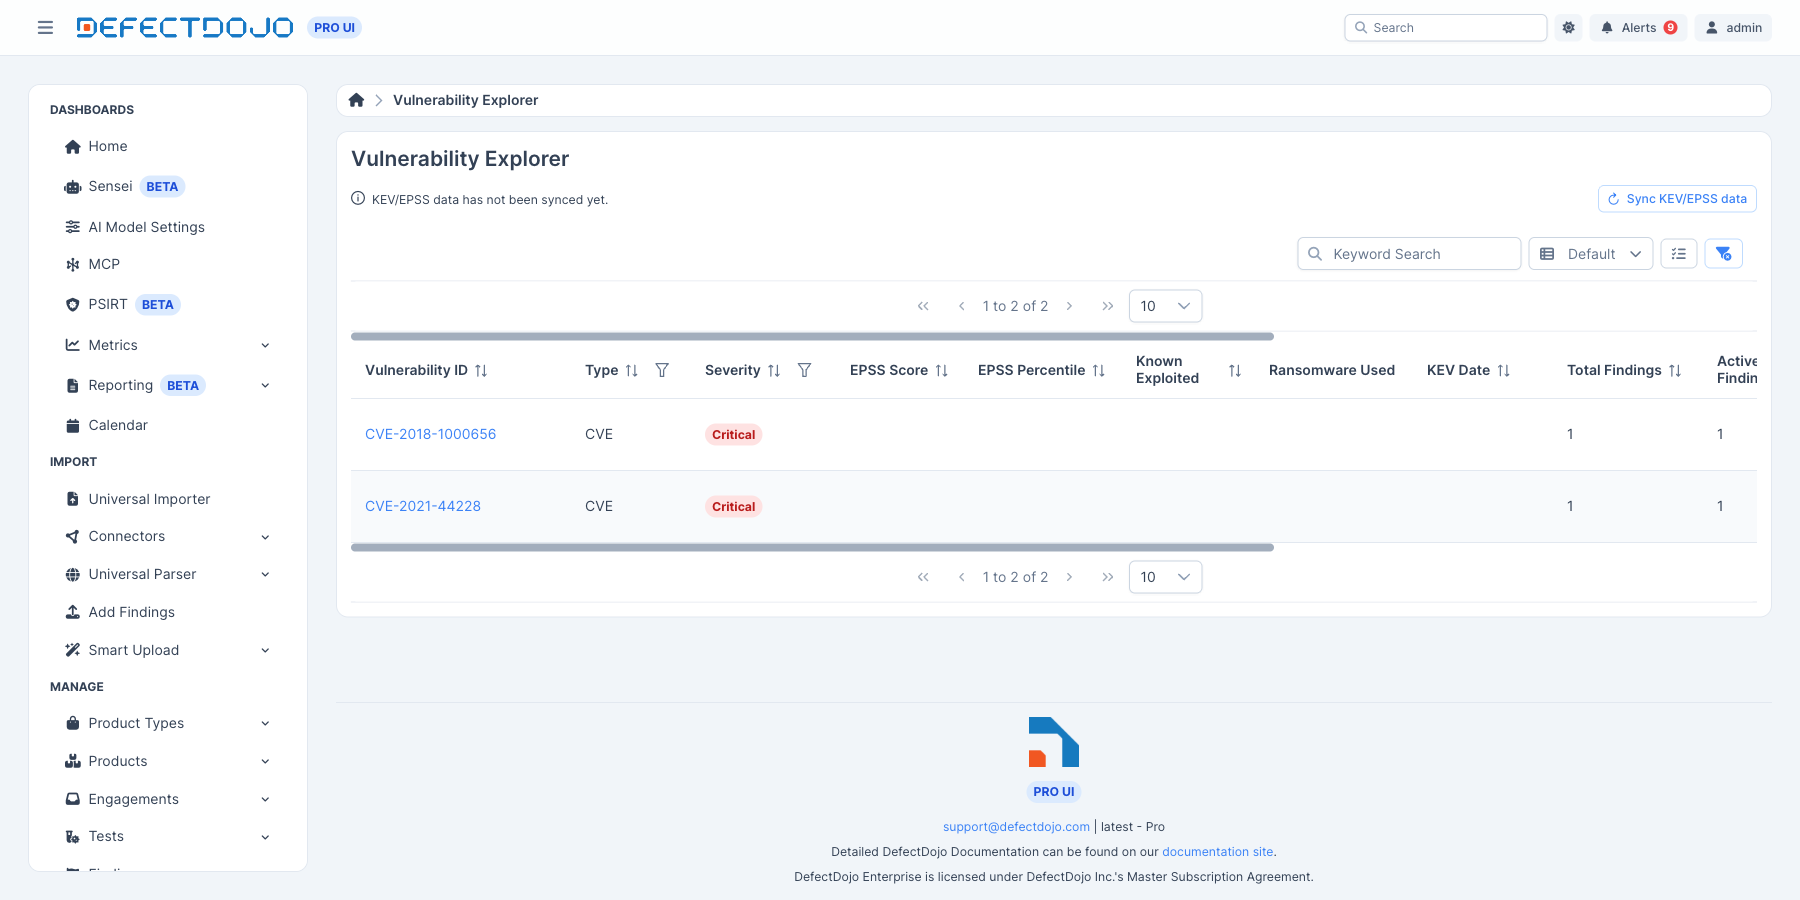Click the bottom horizontal table scrollbar

point(812,548)
